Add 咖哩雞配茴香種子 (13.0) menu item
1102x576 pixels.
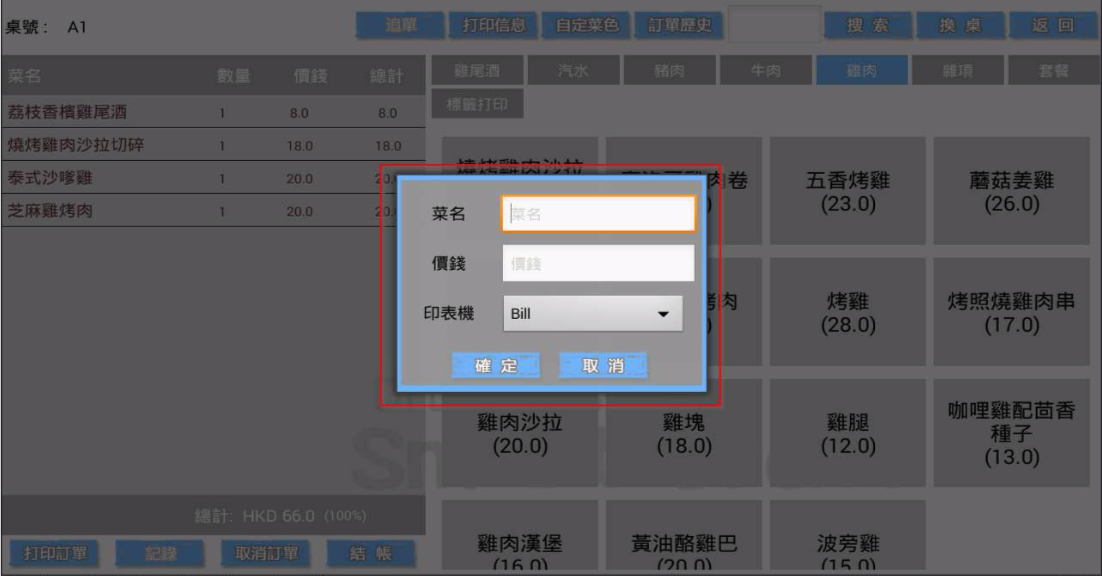(x=1011, y=433)
